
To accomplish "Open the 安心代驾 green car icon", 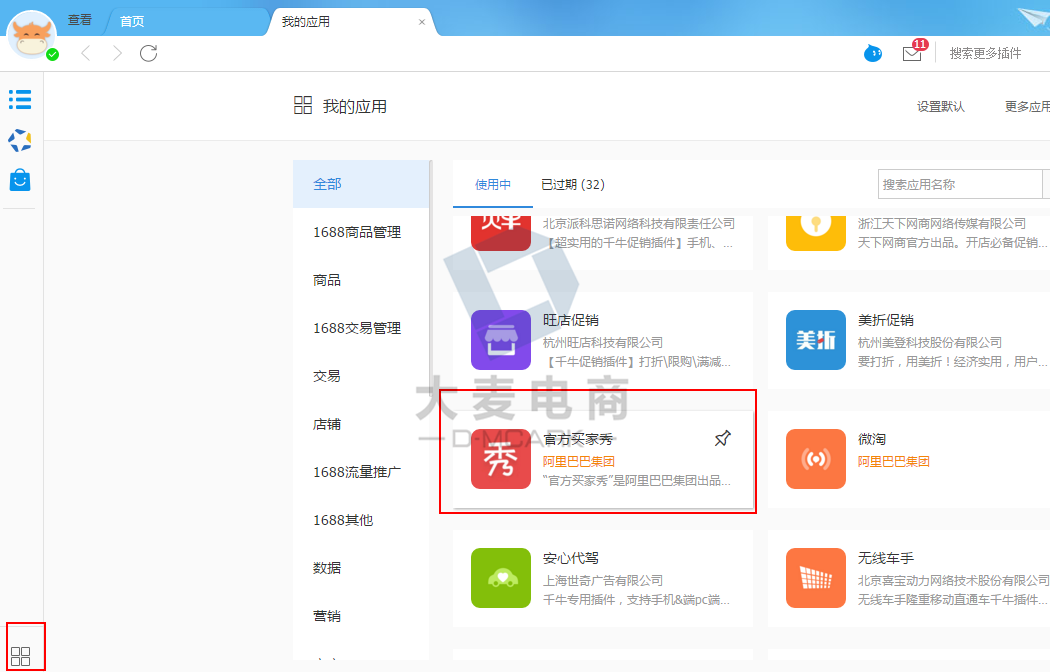I will pos(501,578).
